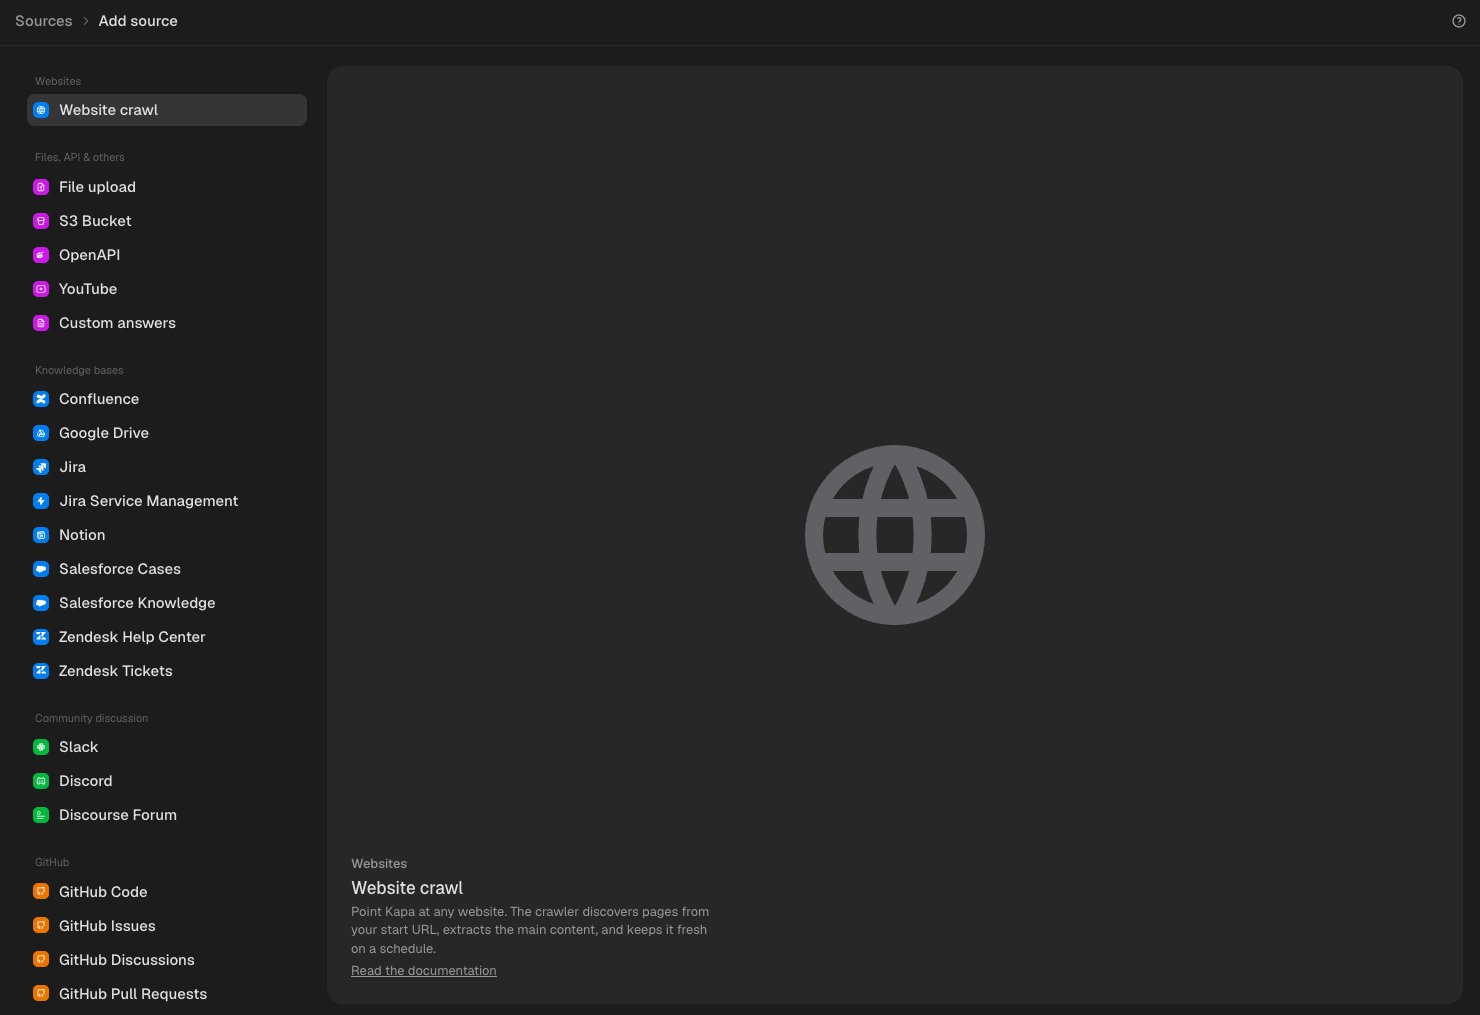Select GitHub Pull Requests label
The width and height of the screenshot is (1480, 1015).
(x=133, y=994)
